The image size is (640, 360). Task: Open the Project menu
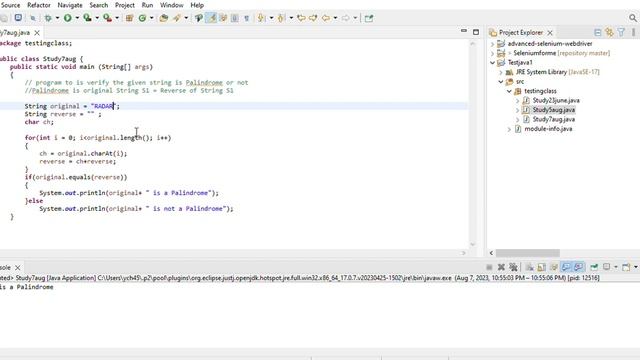(124, 5)
